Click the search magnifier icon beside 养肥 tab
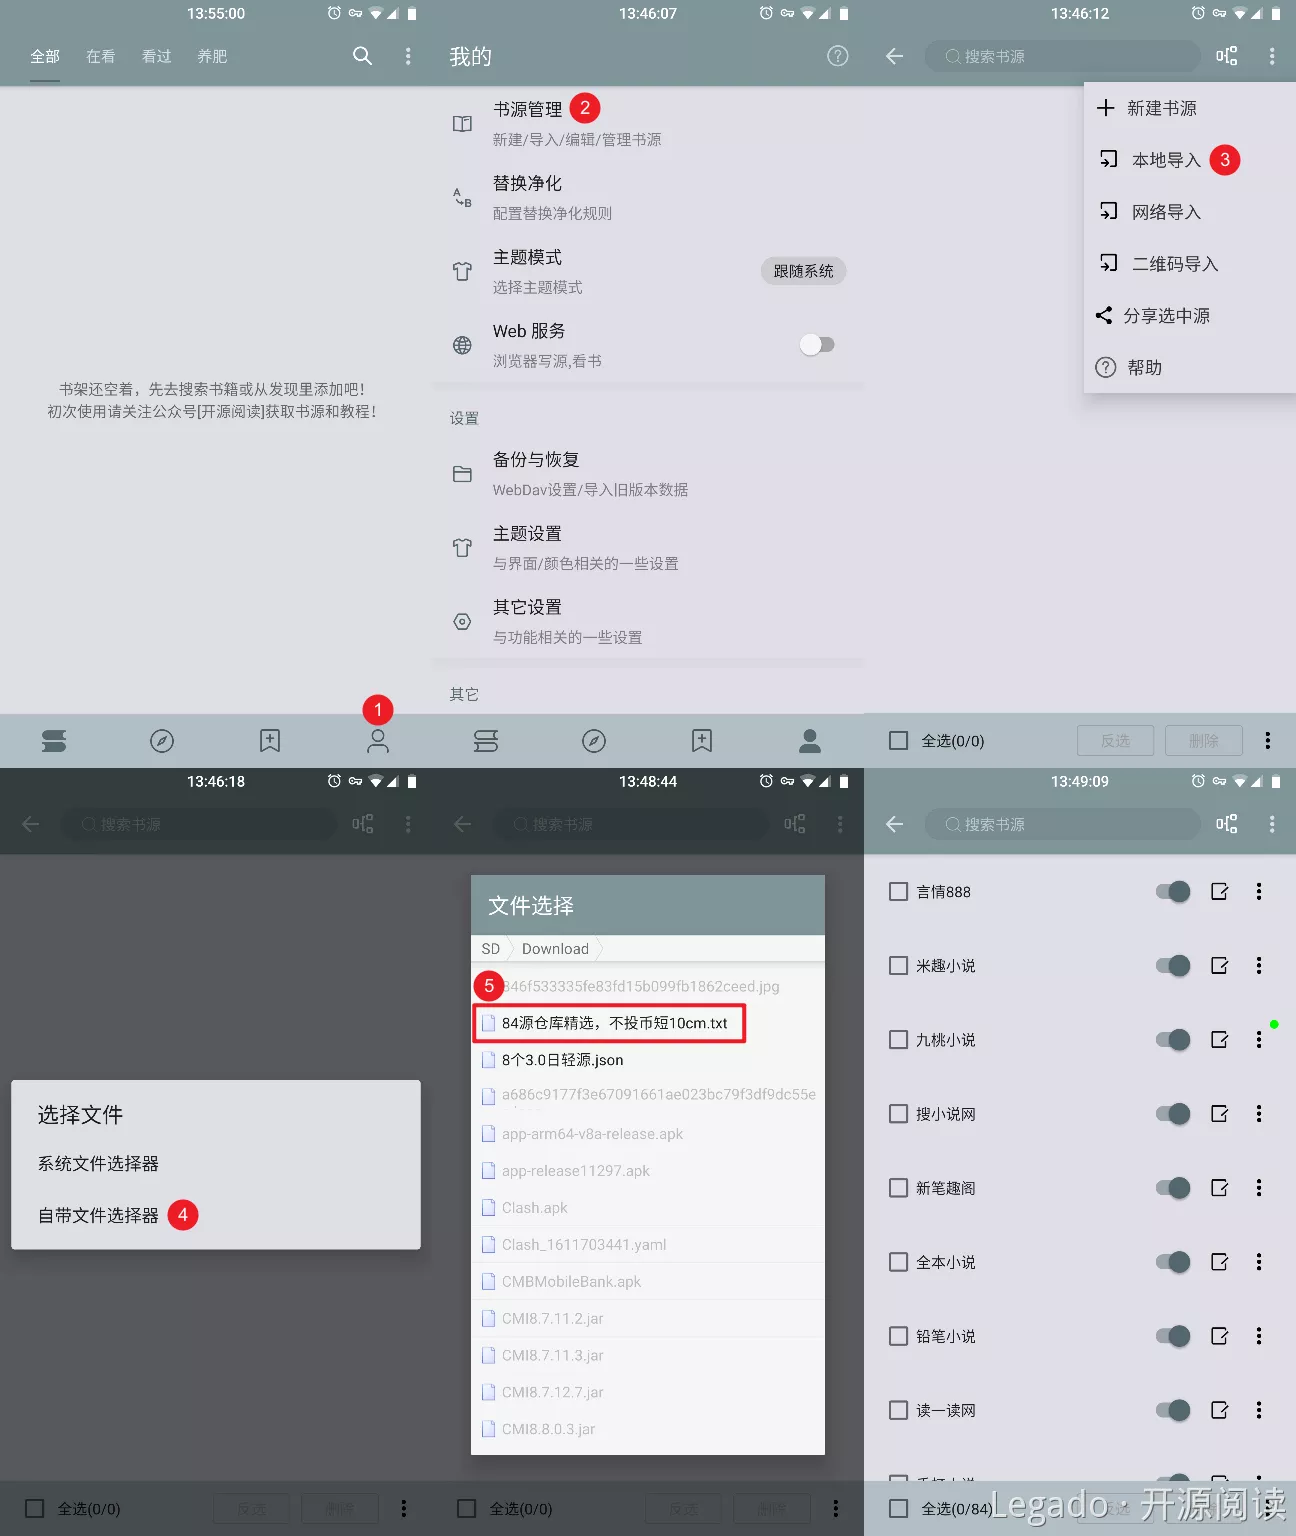 (x=362, y=56)
